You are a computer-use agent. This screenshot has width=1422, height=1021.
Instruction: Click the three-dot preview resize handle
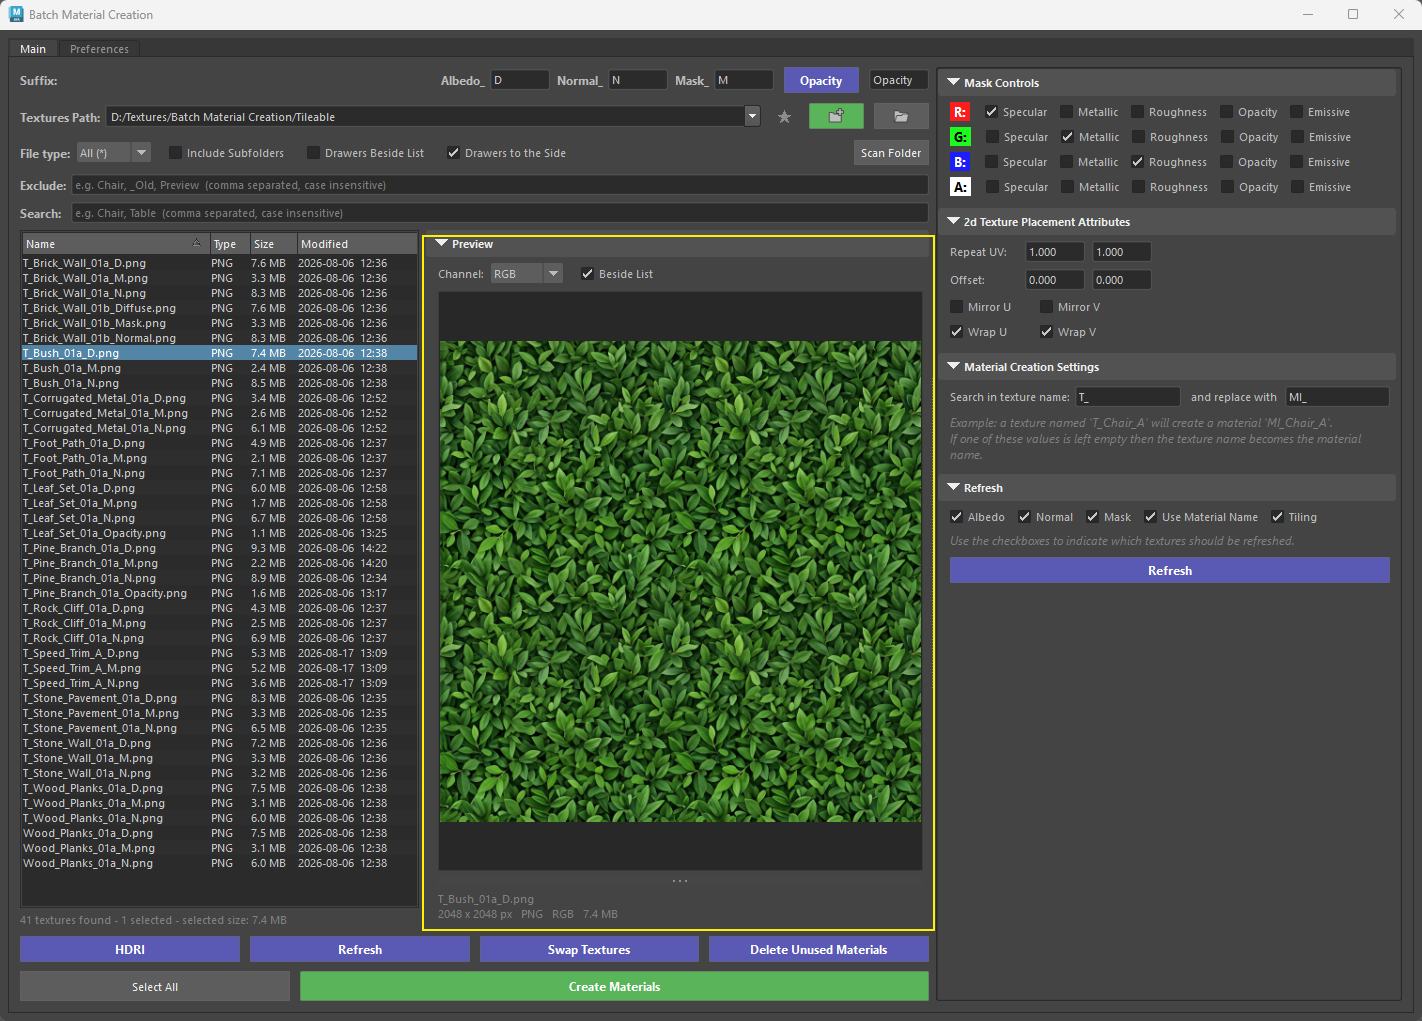point(680,881)
